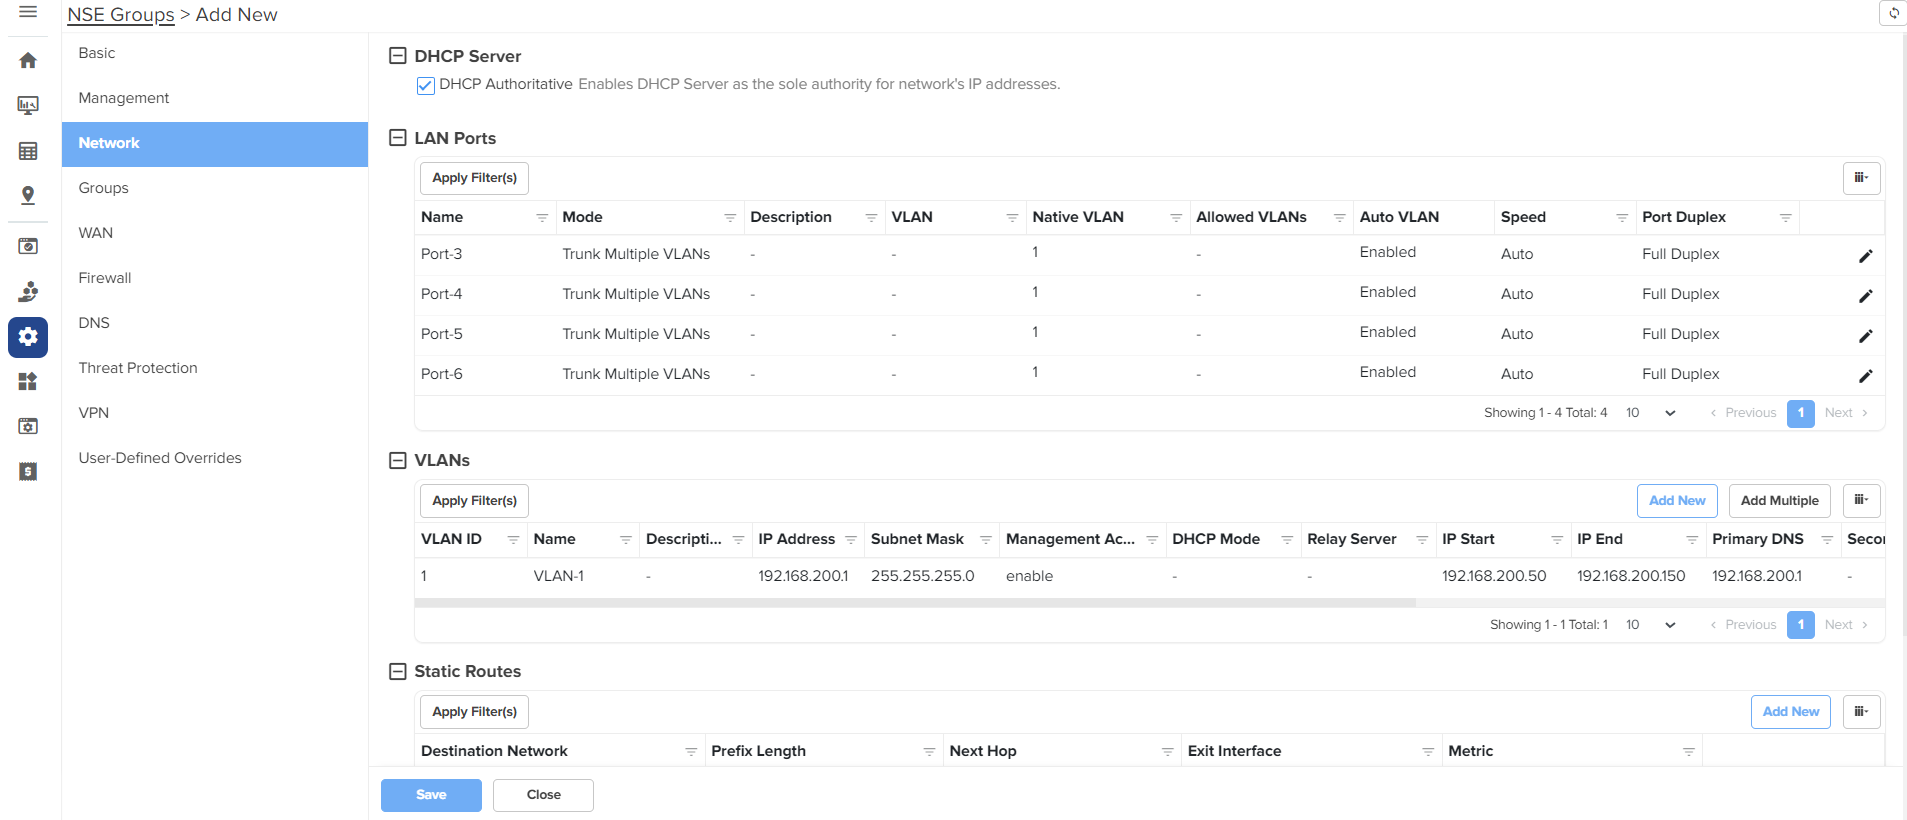
Task: Open the VPN tab
Action: (x=215, y=413)
